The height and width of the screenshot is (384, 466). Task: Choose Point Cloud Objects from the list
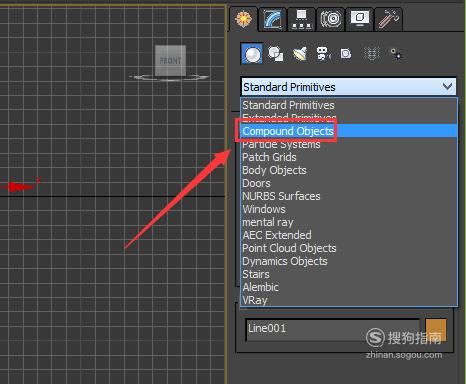coord(349,248)
